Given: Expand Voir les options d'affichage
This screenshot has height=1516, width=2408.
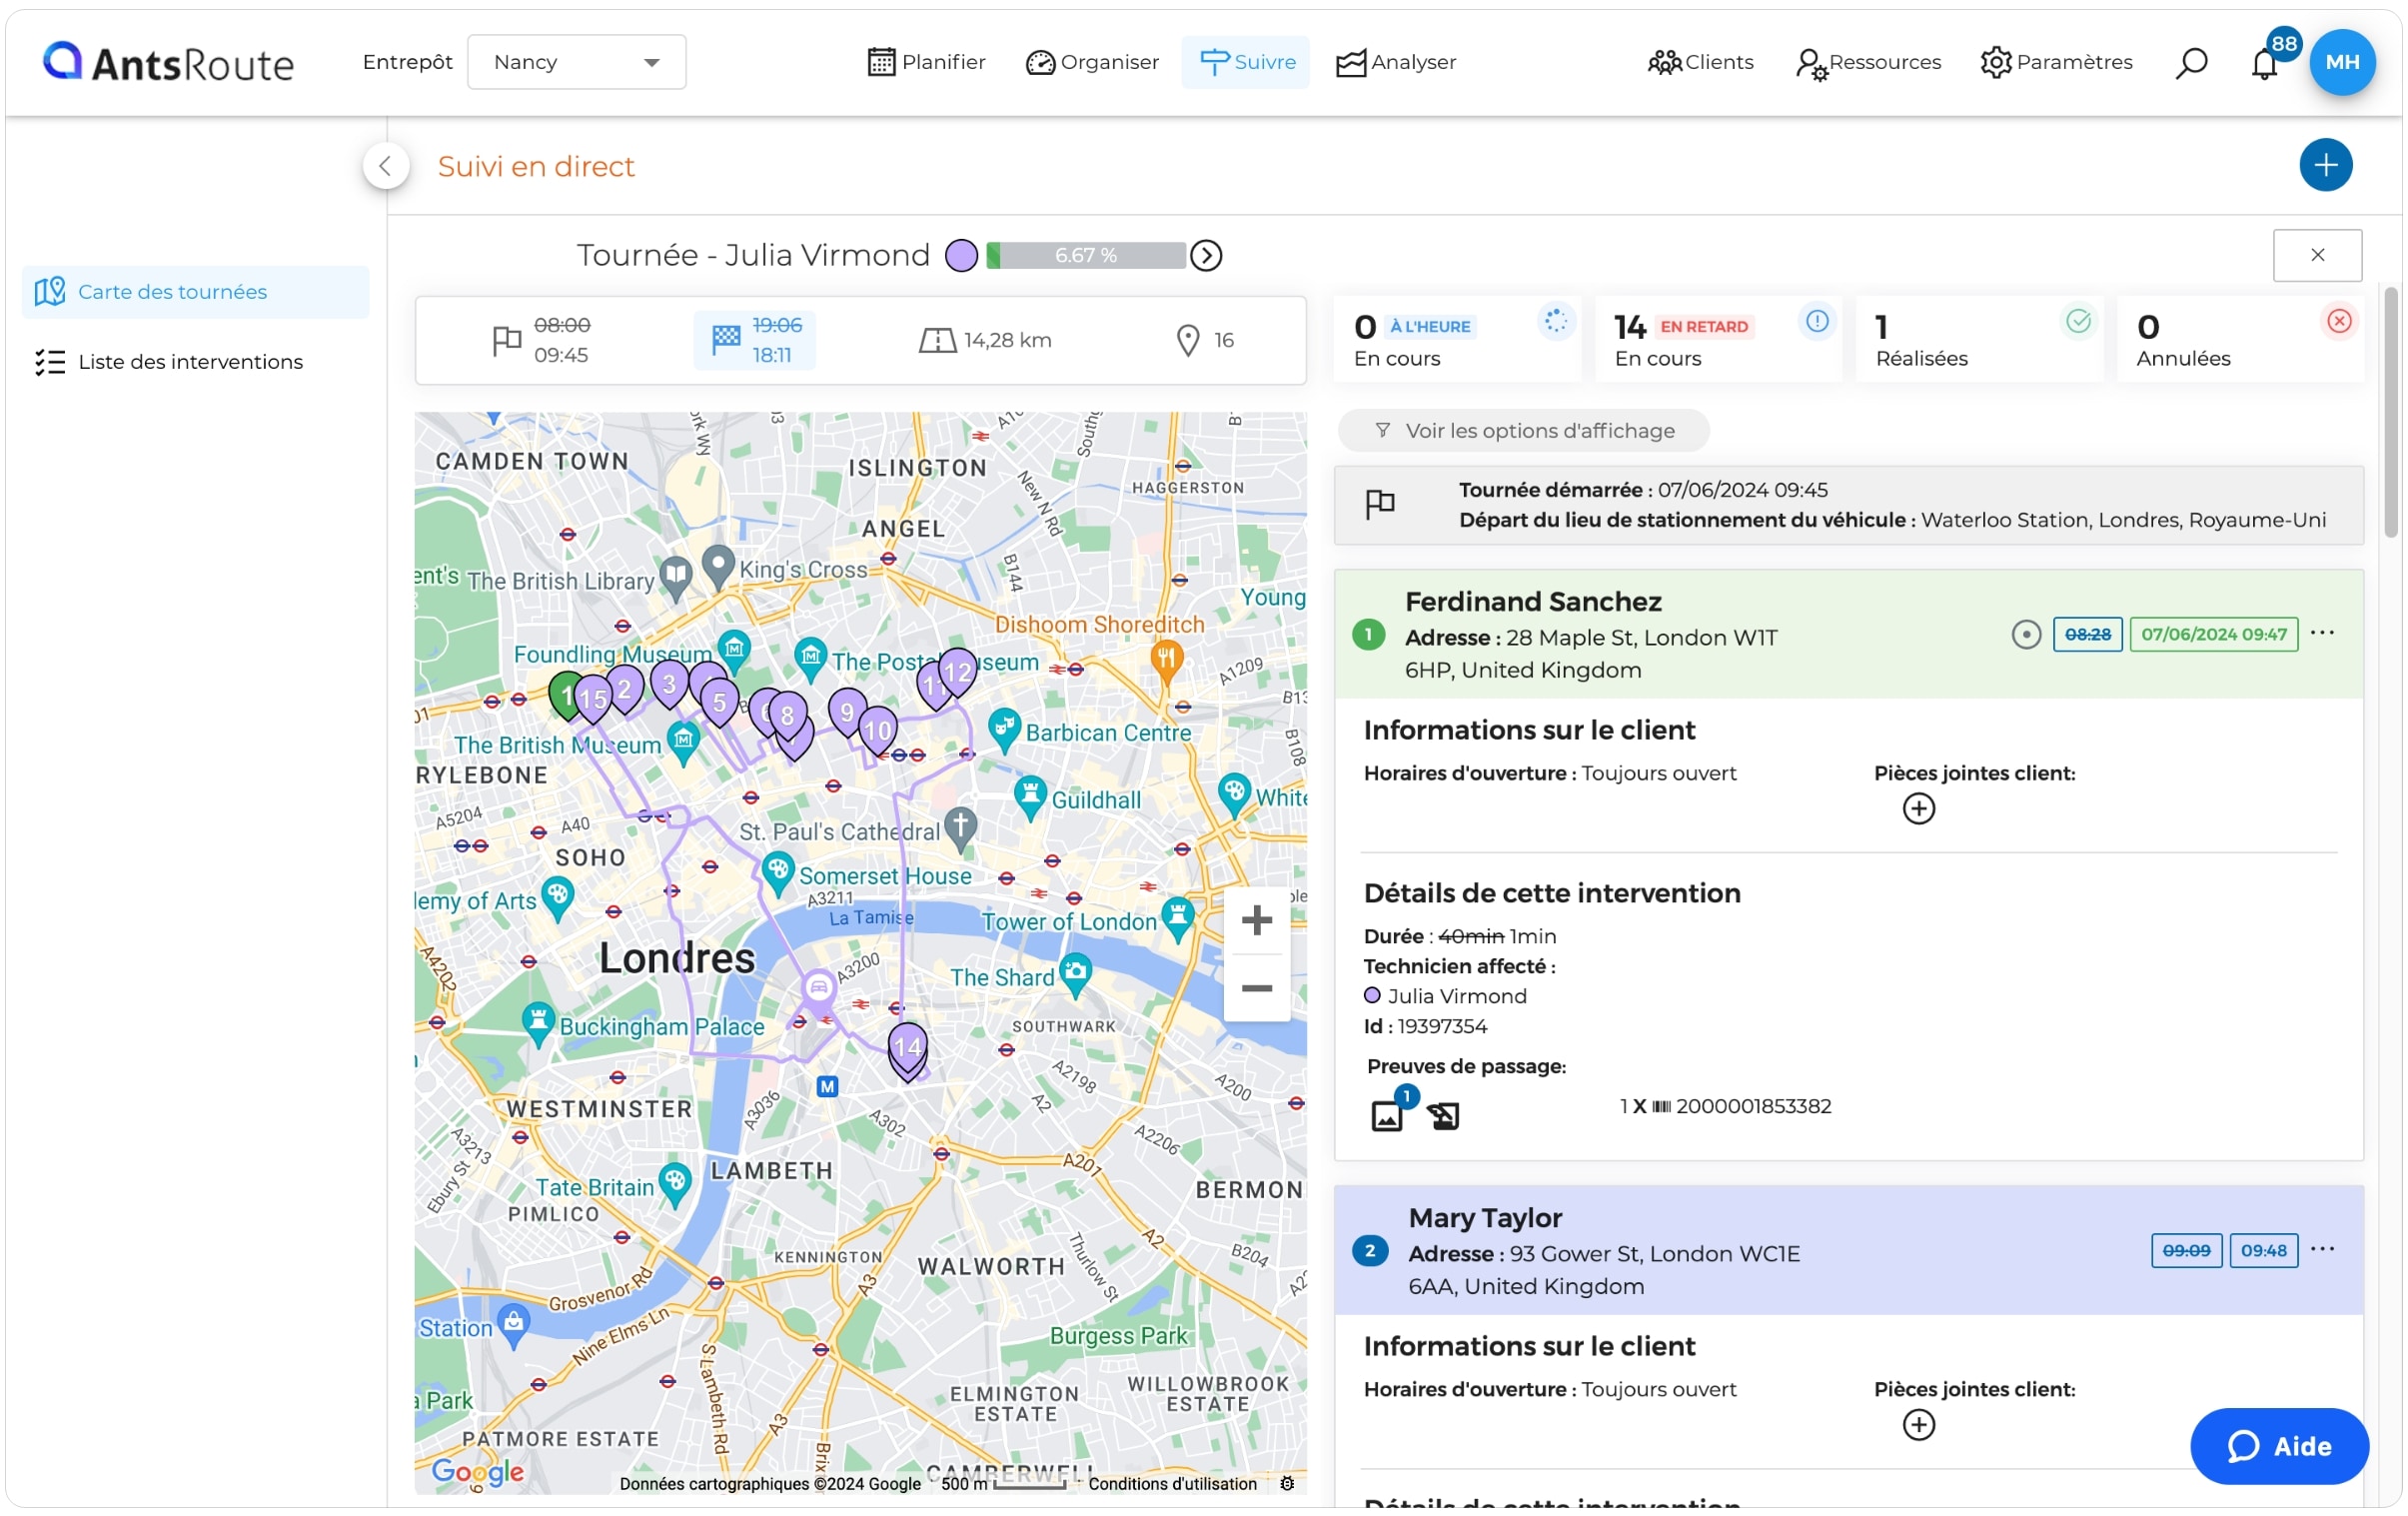Looking at the screenshot, I should (1524, 431).
